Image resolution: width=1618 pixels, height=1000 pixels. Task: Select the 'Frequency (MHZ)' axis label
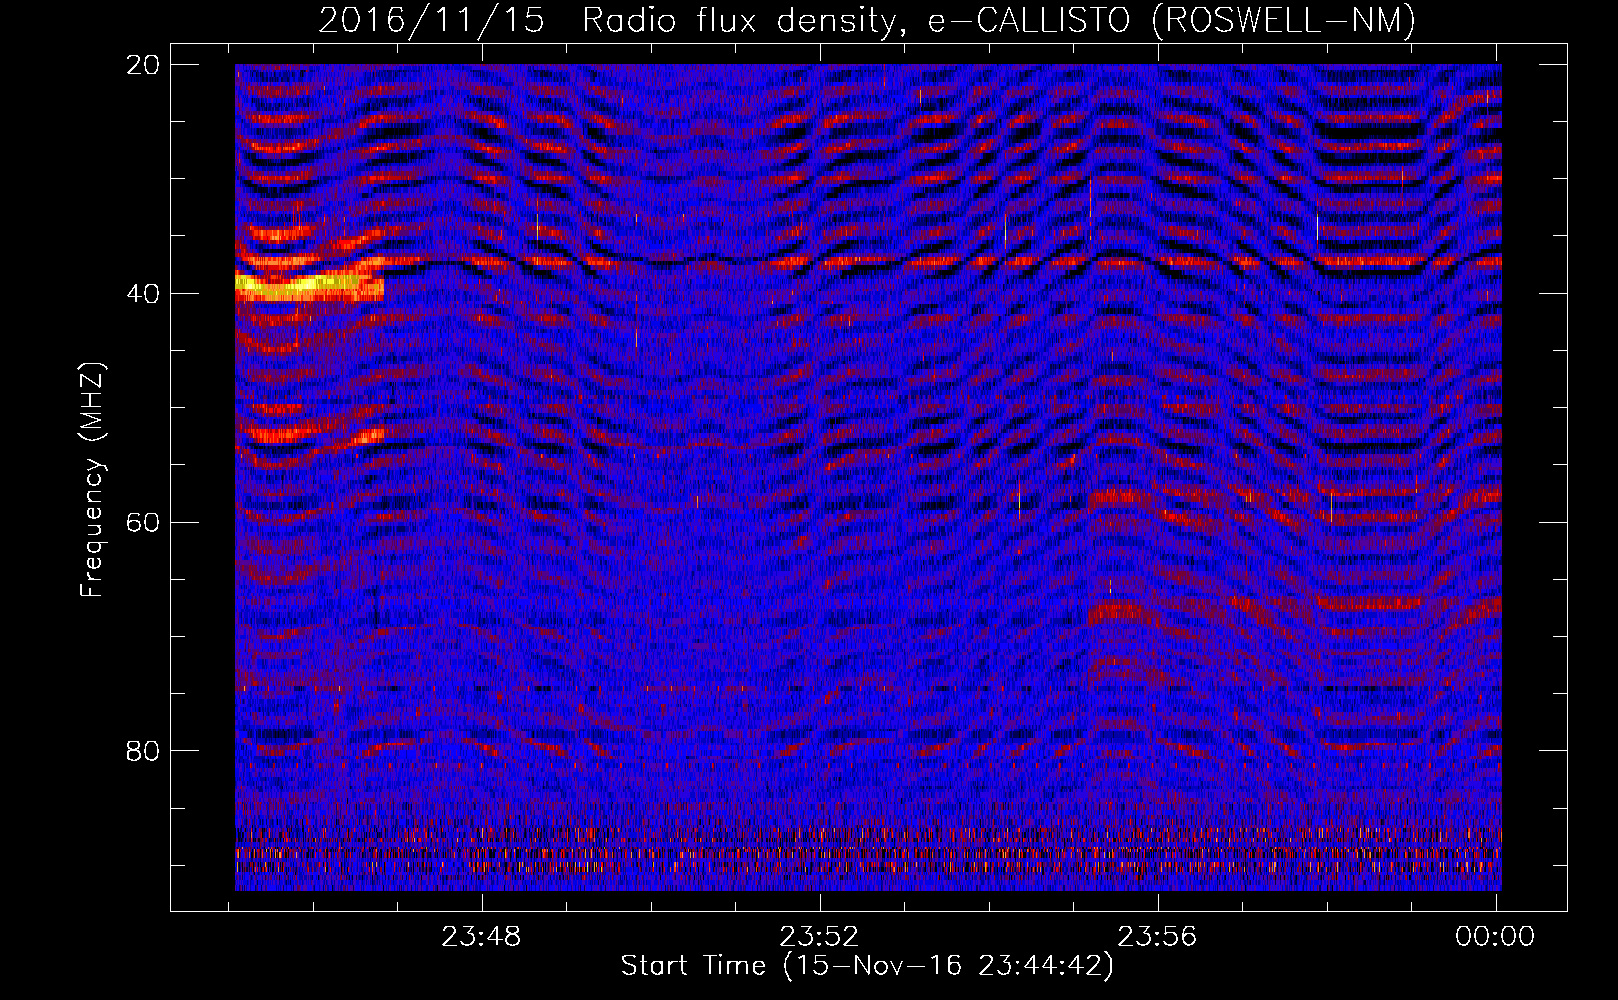(x=92, y=480)
